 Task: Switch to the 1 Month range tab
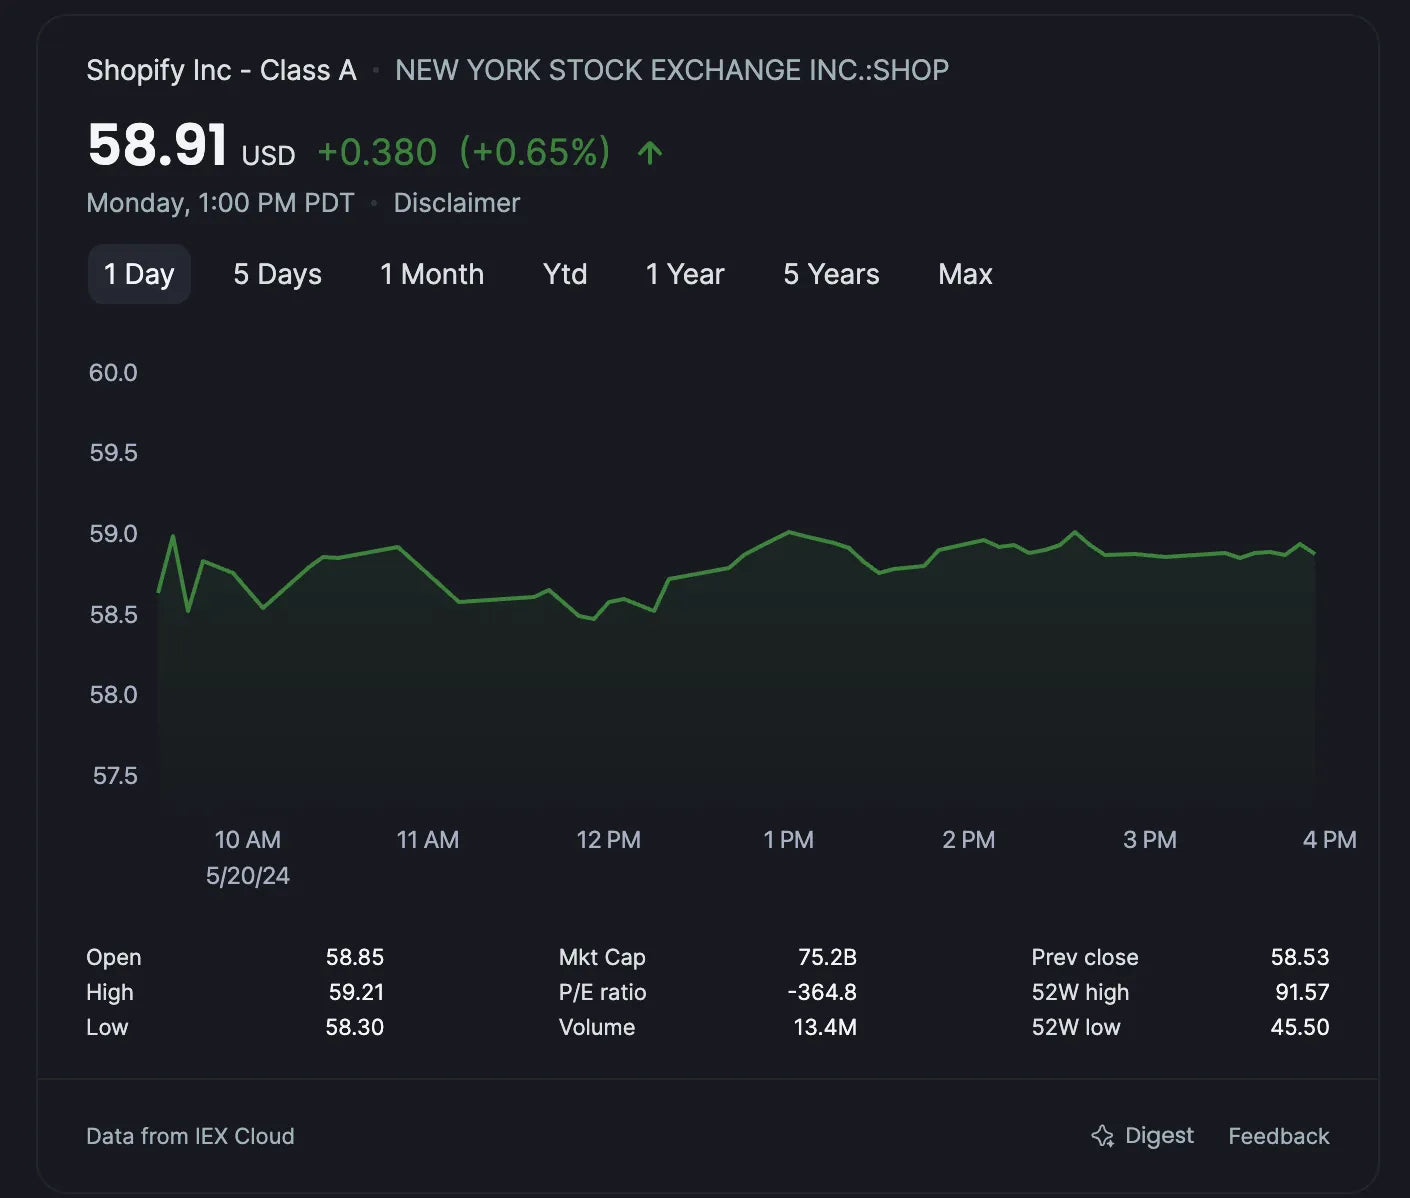tap(432, 274)
